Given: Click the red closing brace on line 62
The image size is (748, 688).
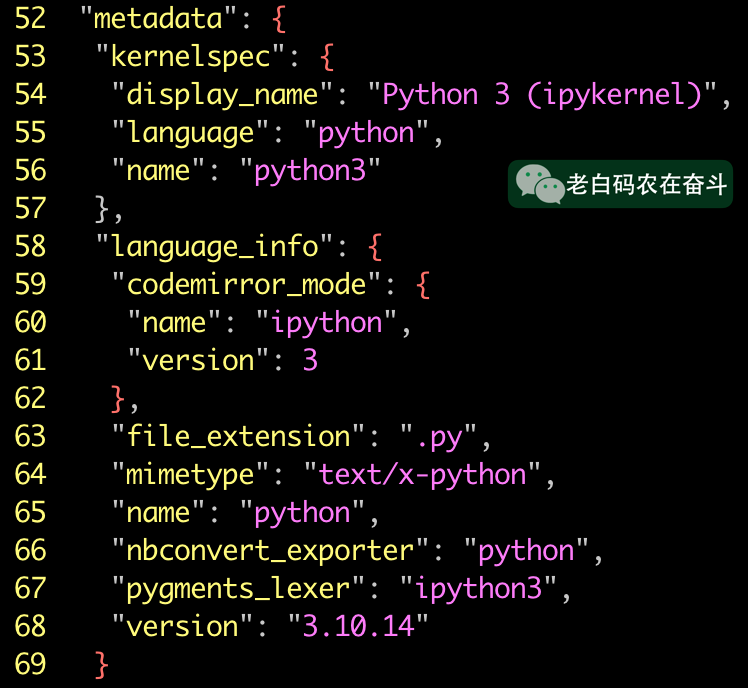Looking at the screenshot, I should 118,399.
